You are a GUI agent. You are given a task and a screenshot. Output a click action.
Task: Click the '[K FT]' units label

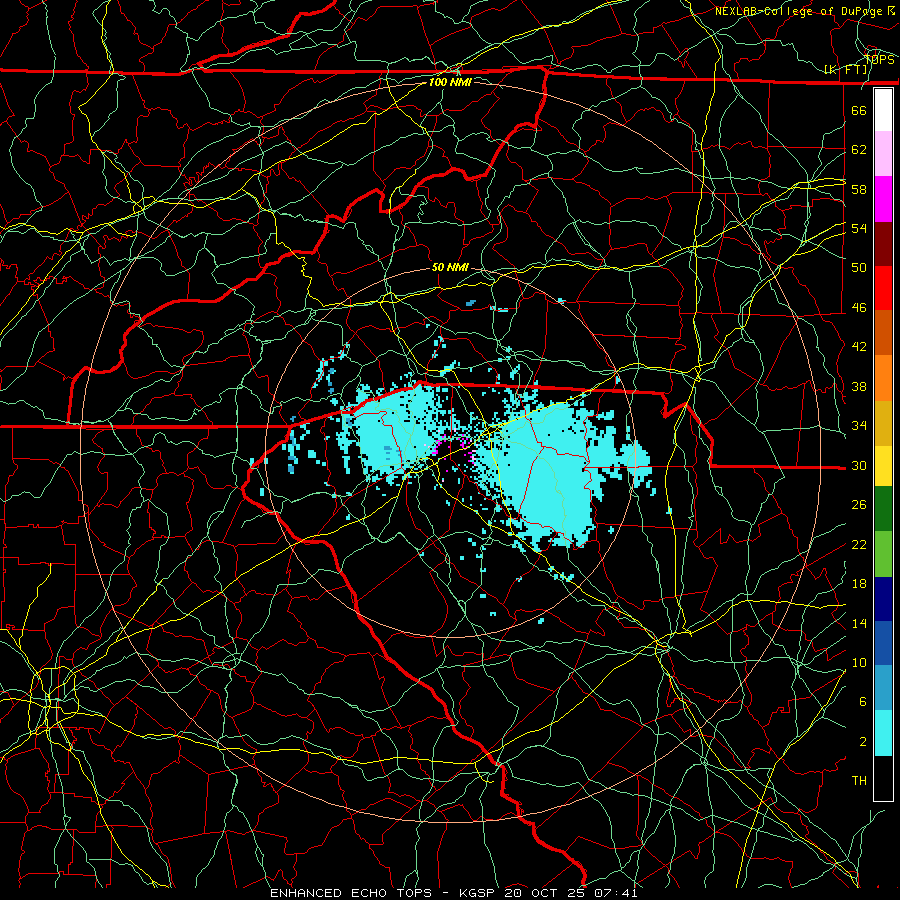(x=845, y=69)
